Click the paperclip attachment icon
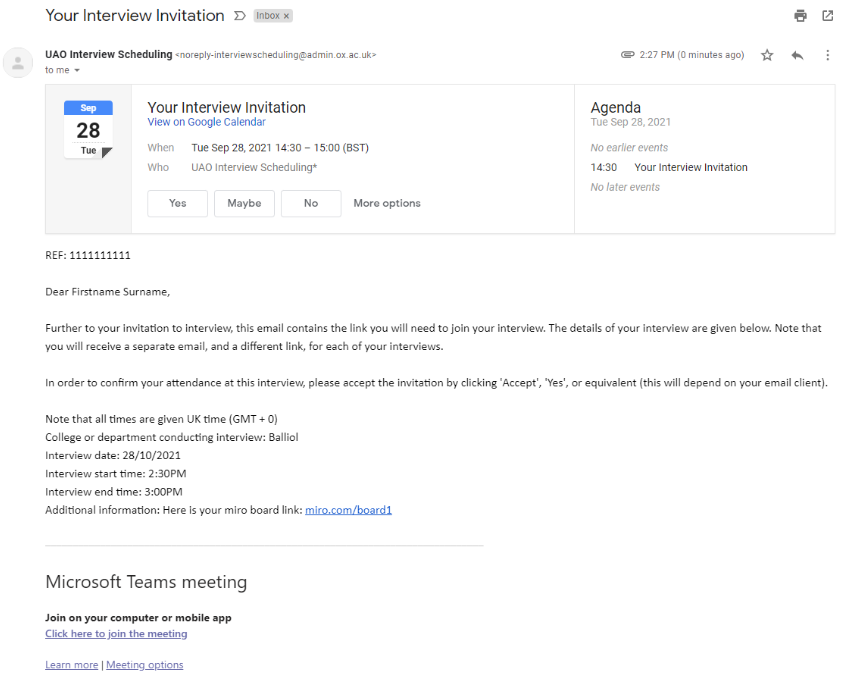Viewport: 844px width, 688px height. [627, 55]
